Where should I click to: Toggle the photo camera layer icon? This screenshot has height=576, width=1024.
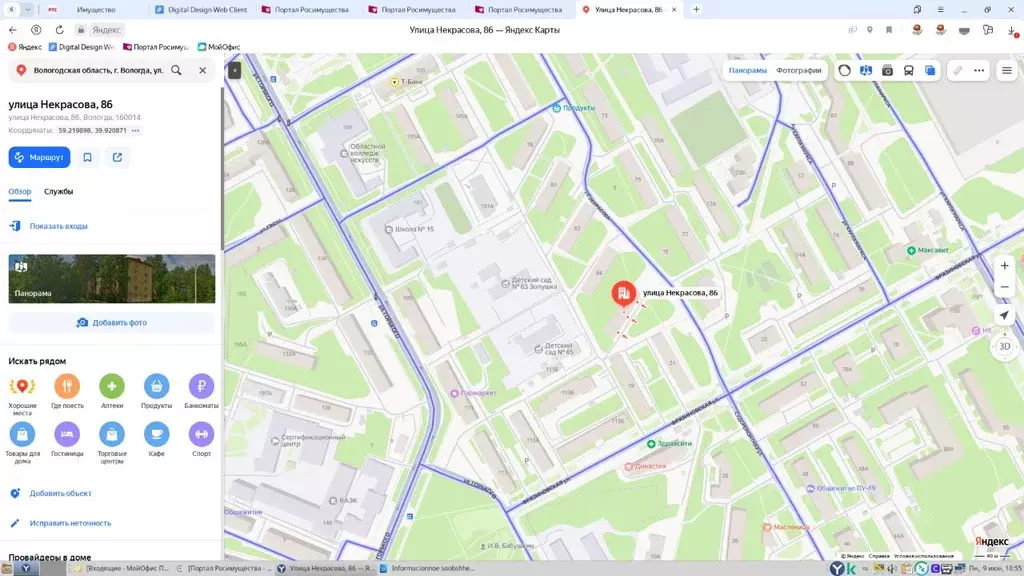click(x=887, y=71)
